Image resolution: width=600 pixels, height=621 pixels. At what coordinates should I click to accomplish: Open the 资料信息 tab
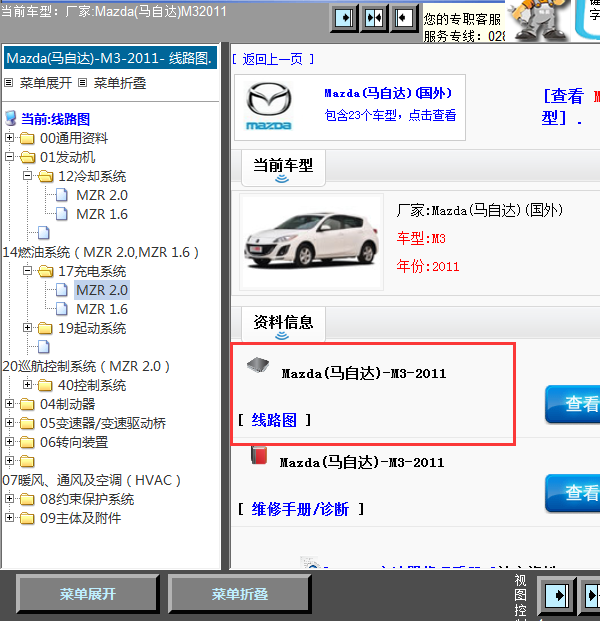point(283,324)
